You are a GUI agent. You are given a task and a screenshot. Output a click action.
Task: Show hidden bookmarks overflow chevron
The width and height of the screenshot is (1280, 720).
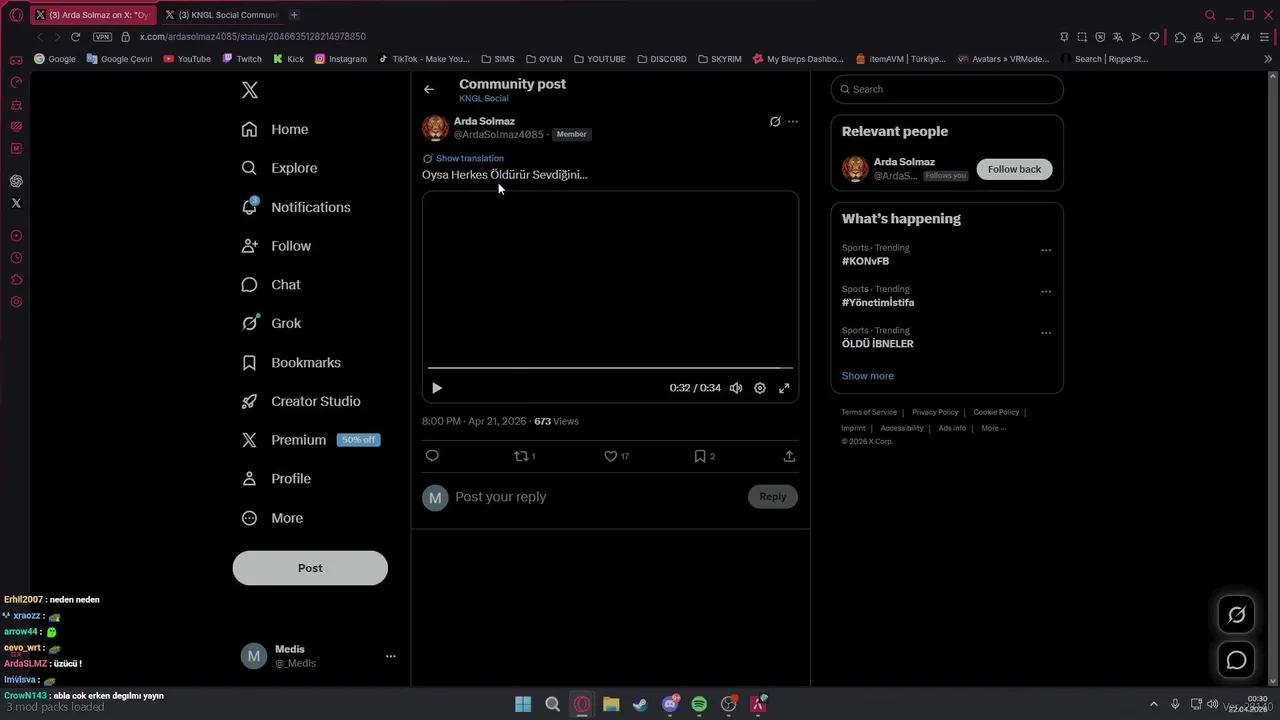(1269, 59)
